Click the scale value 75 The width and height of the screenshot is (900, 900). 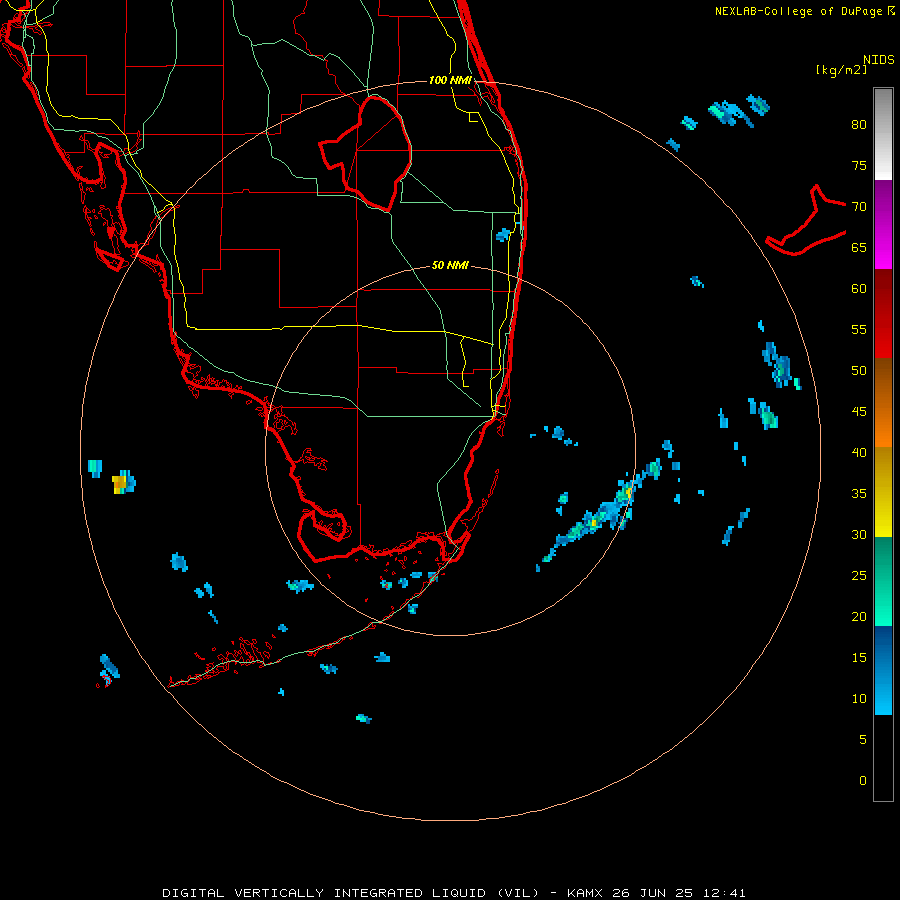coord(859,165)
